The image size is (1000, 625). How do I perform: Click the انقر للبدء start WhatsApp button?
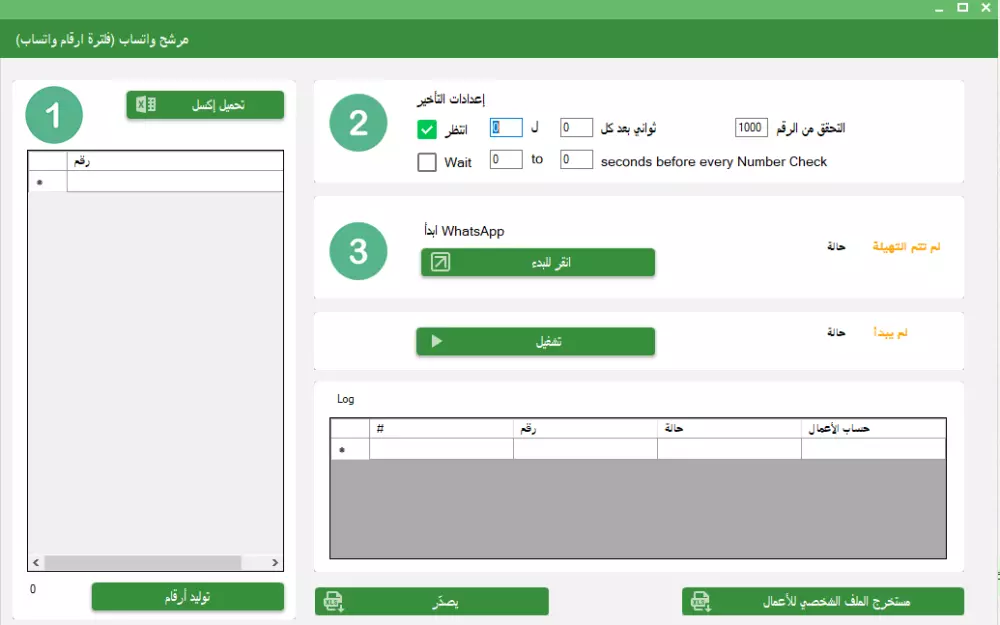pyautogui.click(x=538, y=262)
